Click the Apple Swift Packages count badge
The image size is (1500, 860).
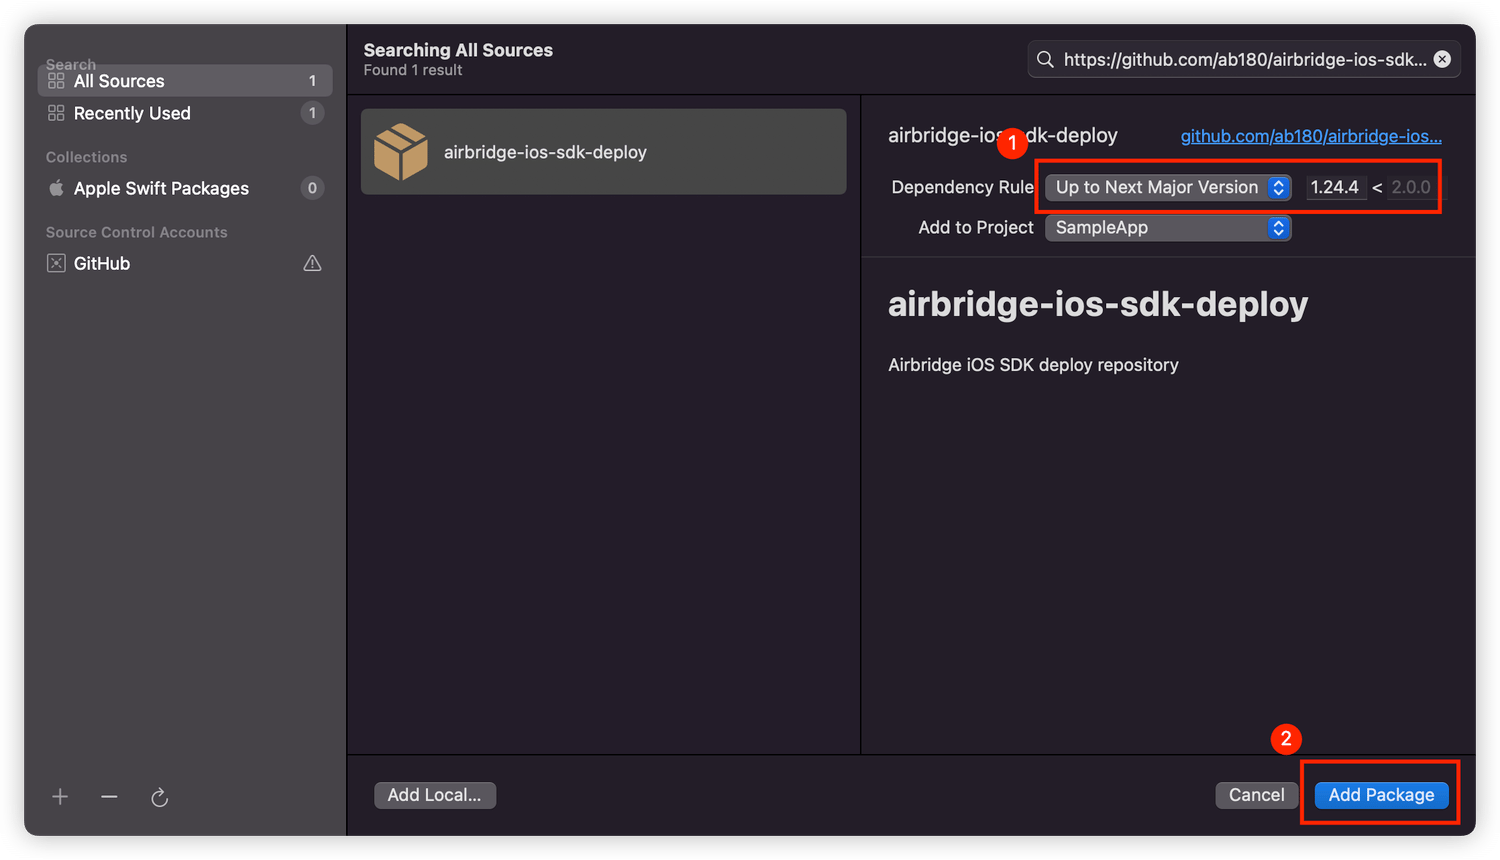[x=312, y=188]
